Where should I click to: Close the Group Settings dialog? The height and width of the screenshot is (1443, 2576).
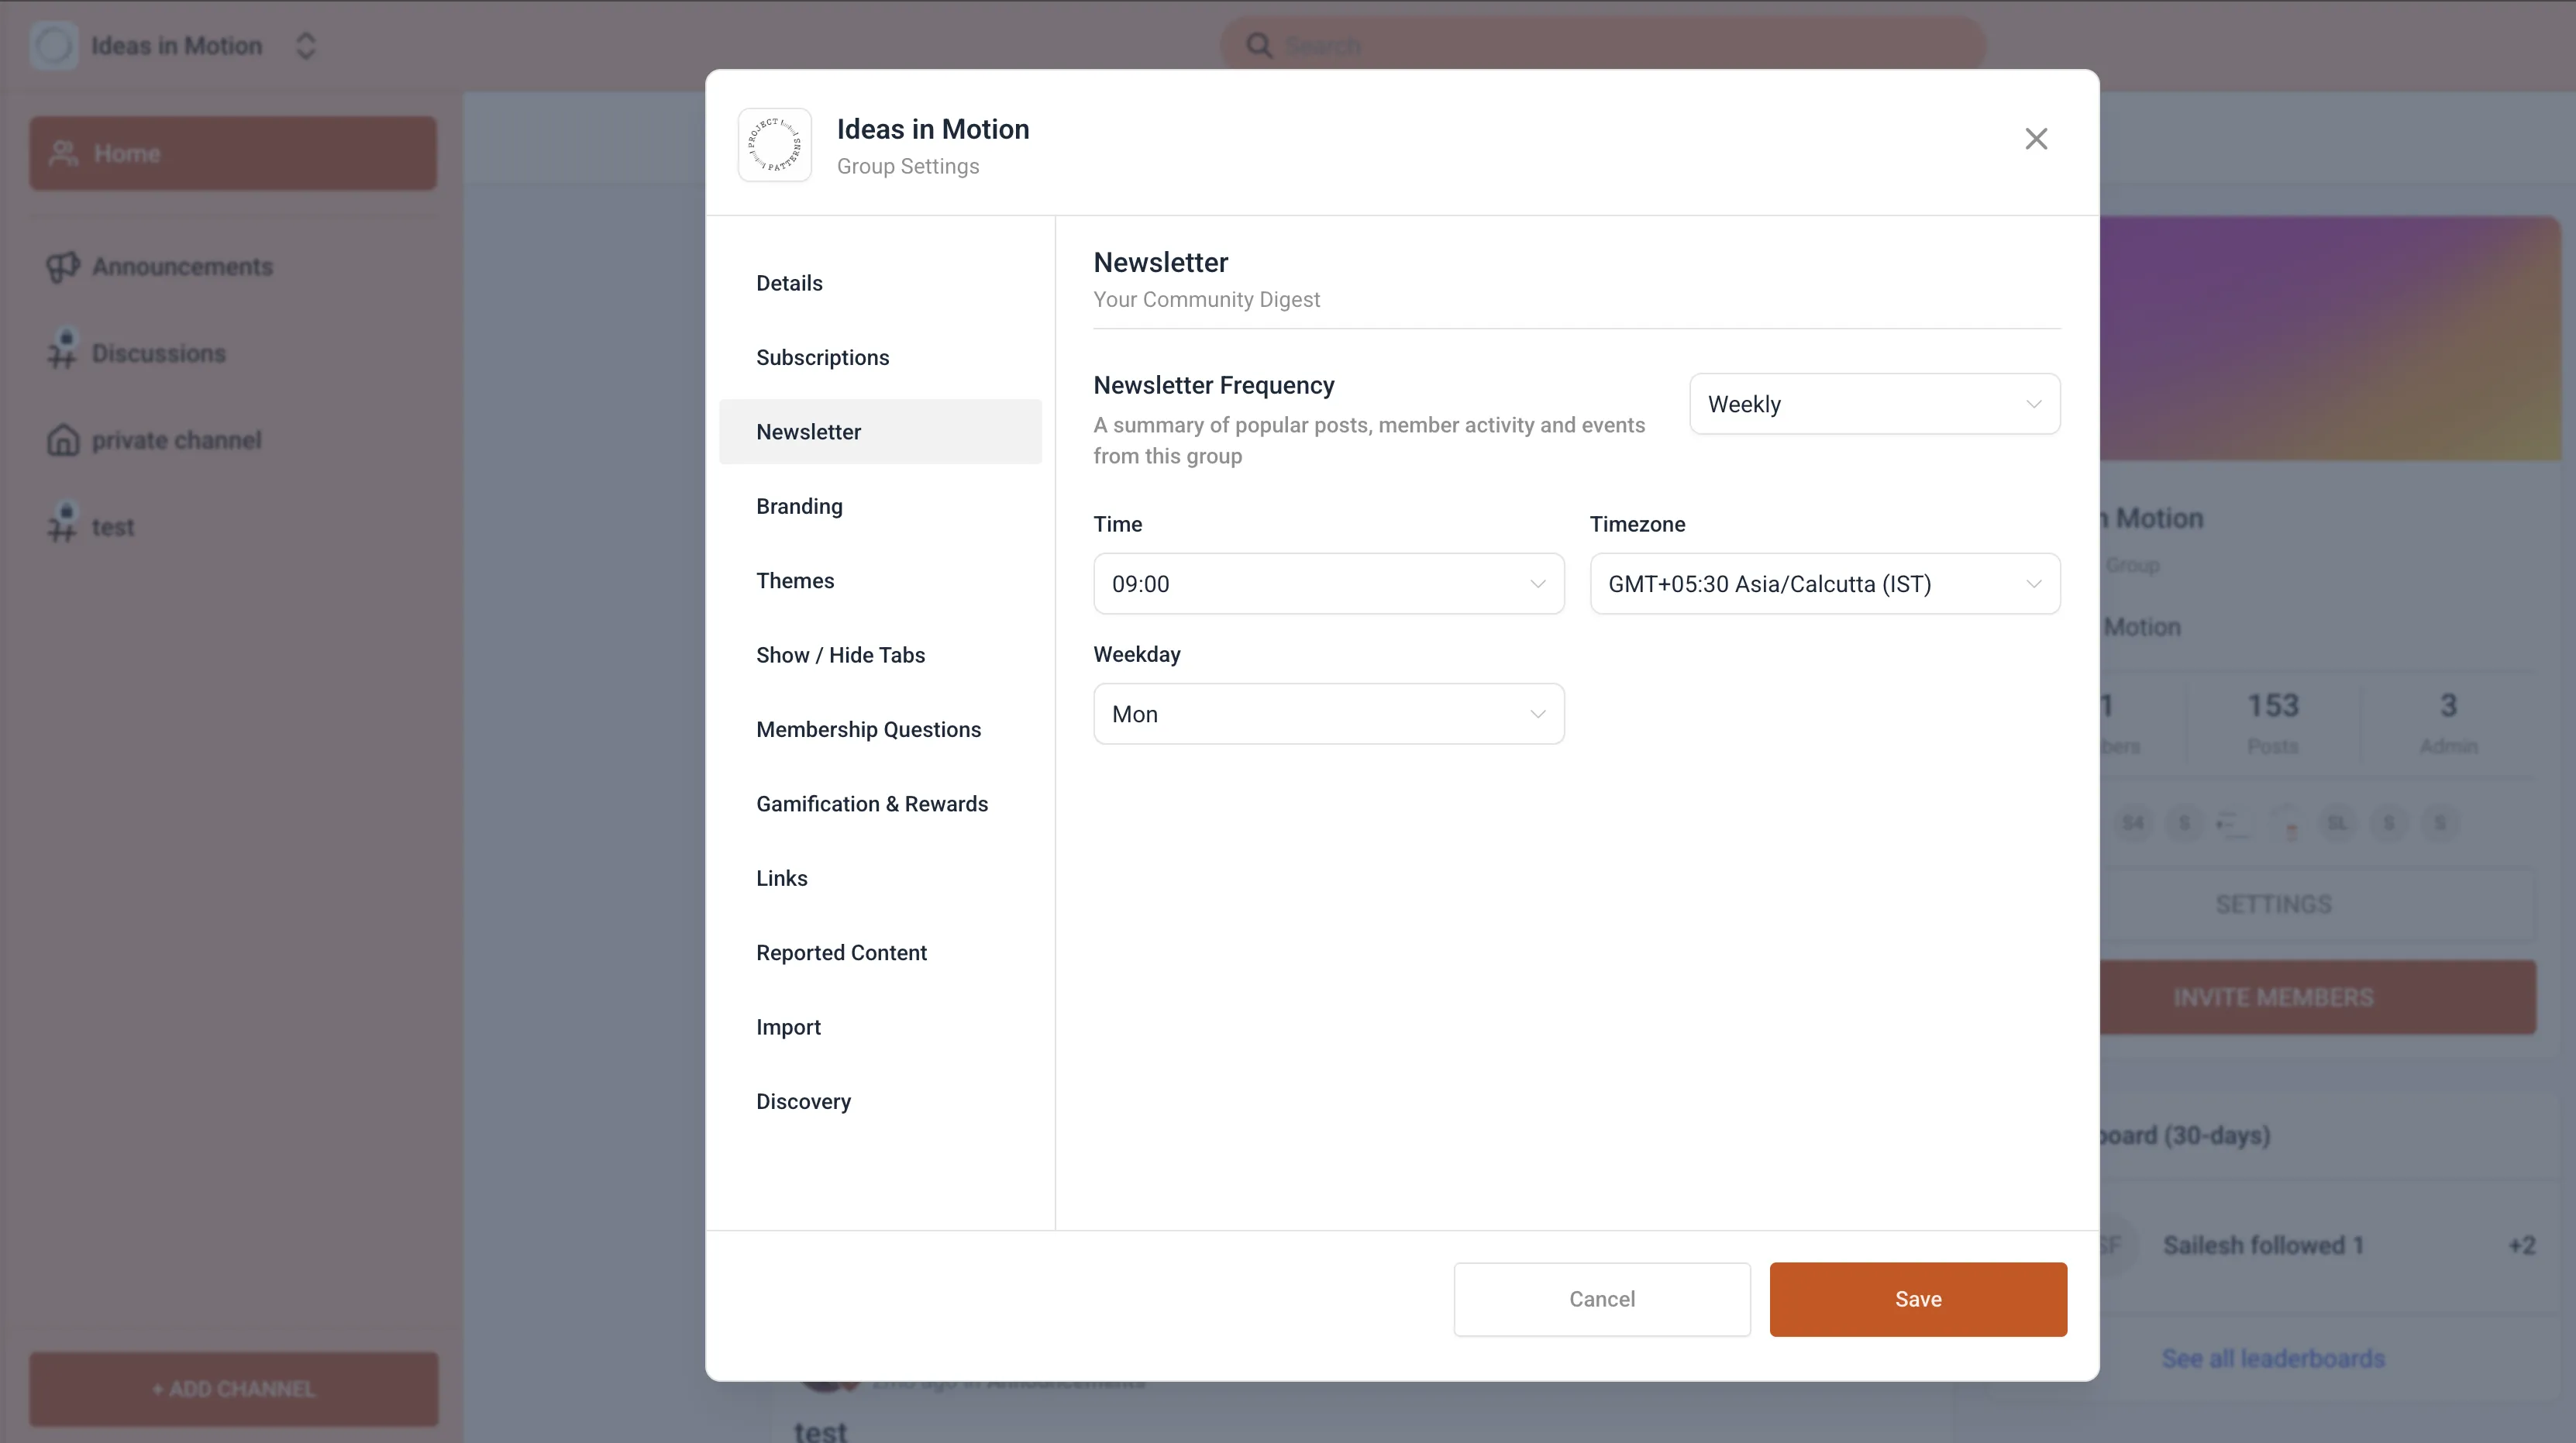[2035, 138]
